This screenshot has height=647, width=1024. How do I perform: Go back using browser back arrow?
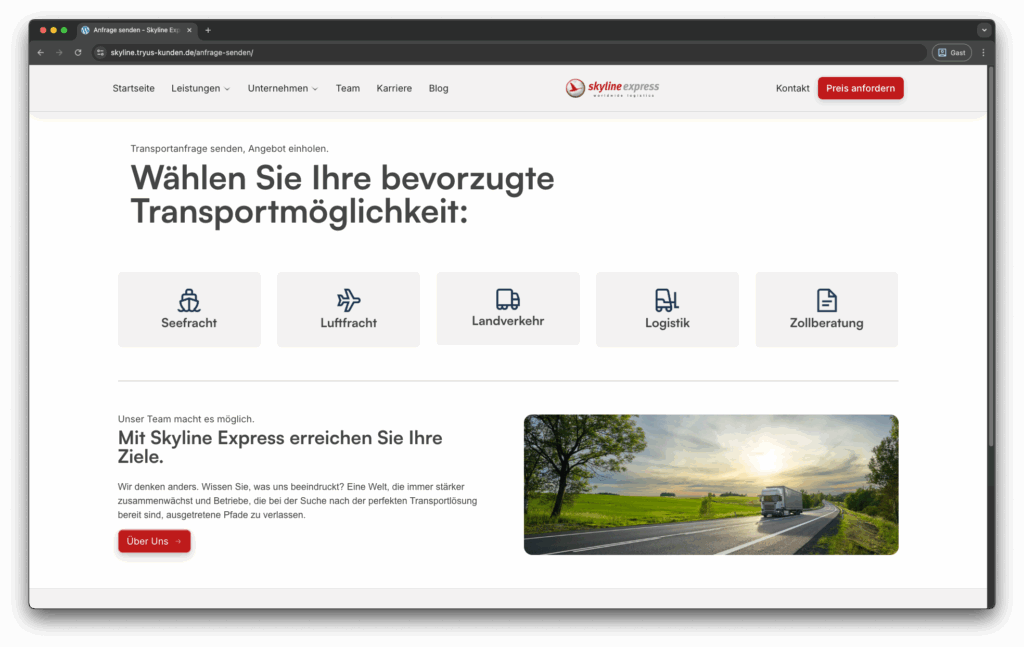[41, 52]
